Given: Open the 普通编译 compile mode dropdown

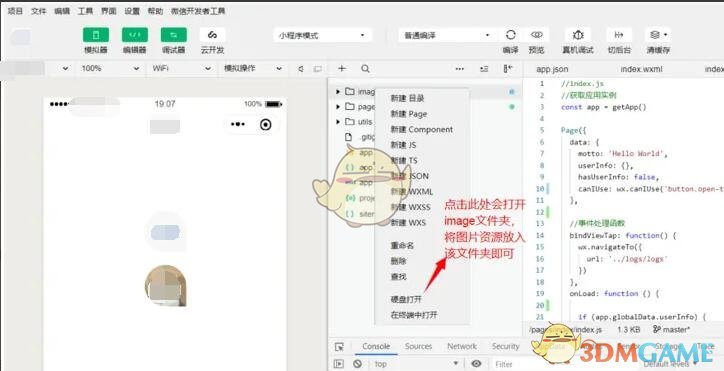Looking at the screenshot, I should [447, 36].
